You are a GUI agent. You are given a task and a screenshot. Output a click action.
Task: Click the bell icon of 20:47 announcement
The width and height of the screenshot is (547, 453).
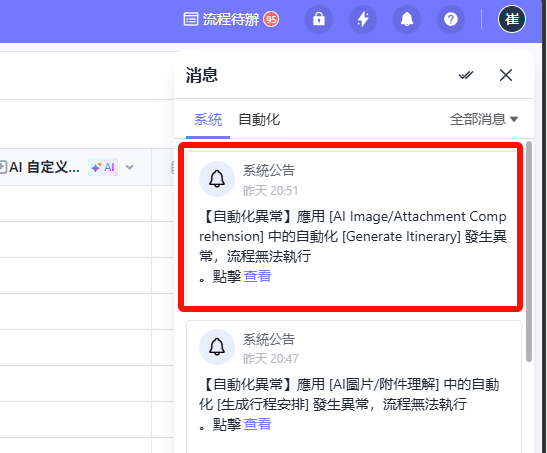click(217, 347)
